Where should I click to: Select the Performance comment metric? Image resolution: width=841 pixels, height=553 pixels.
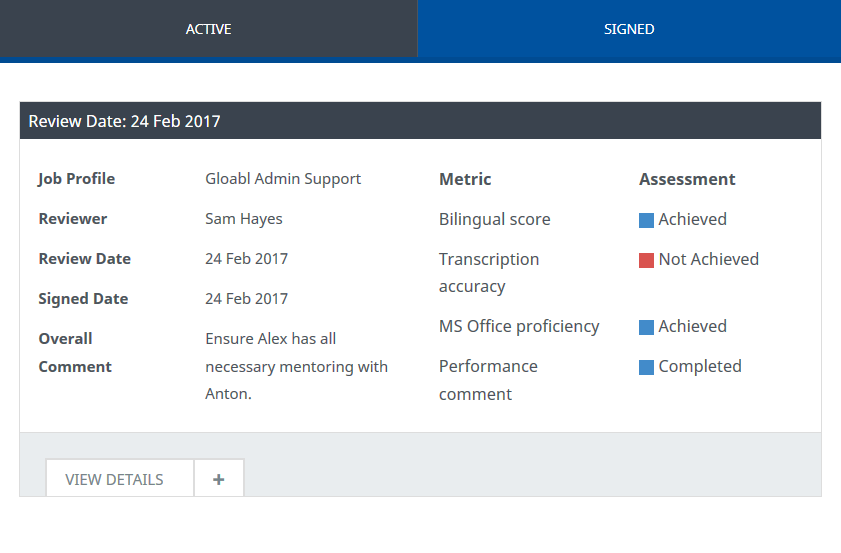(x=488, y=380)
